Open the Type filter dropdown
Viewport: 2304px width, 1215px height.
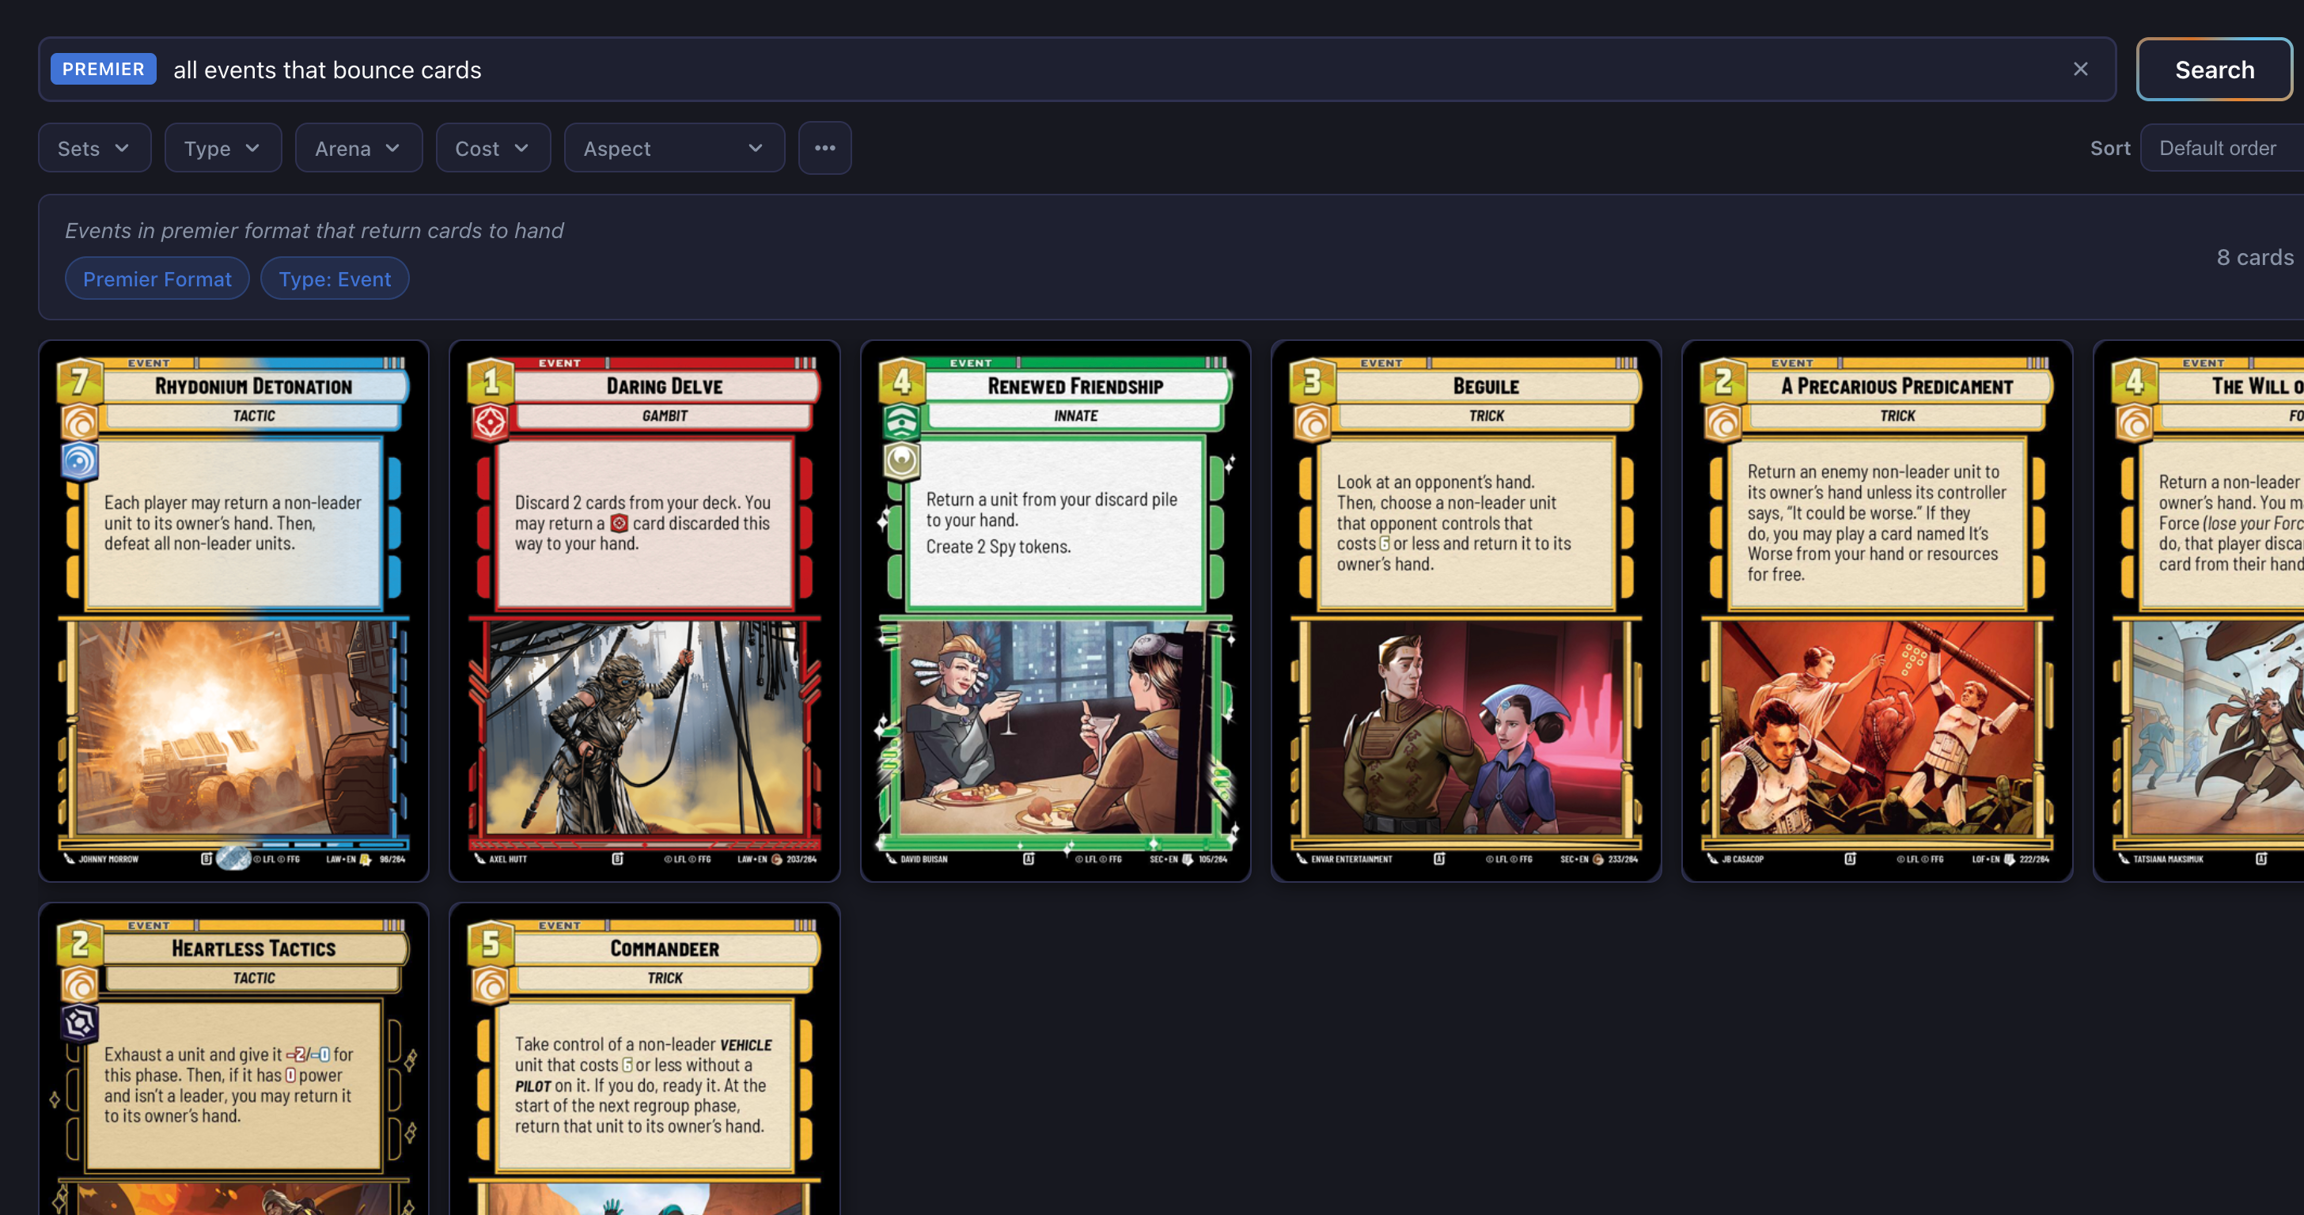point(222,148)
